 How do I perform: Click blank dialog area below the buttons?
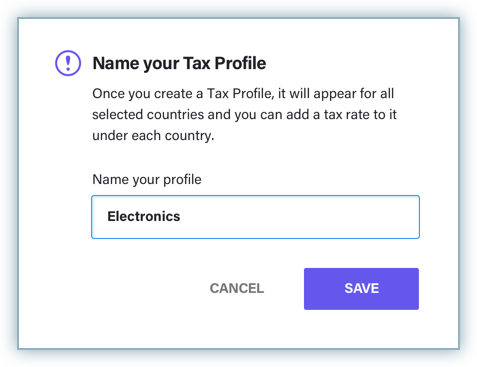click(x=238, y=329)
